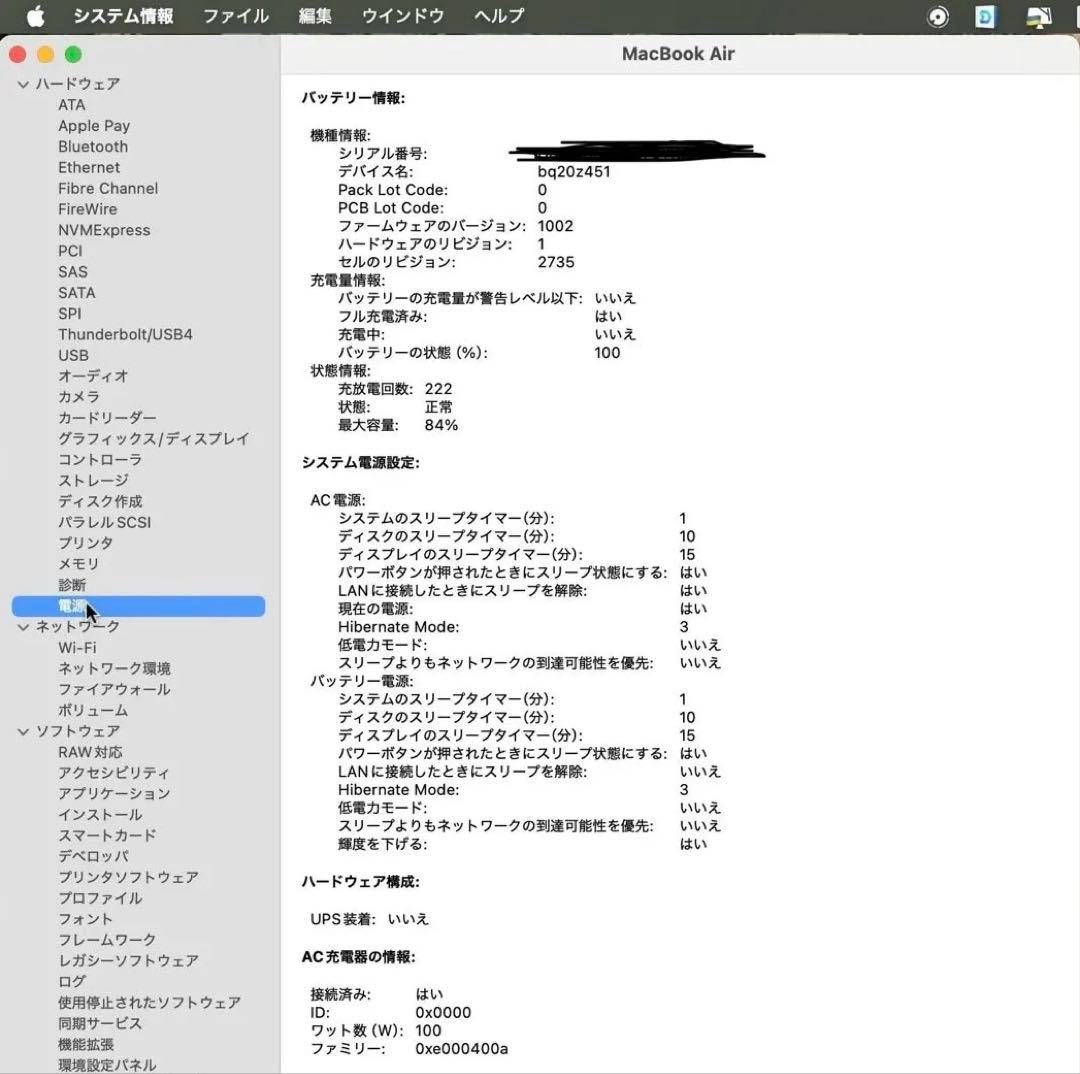
Task: Open the ヘルプ menu
Action: 497,15
